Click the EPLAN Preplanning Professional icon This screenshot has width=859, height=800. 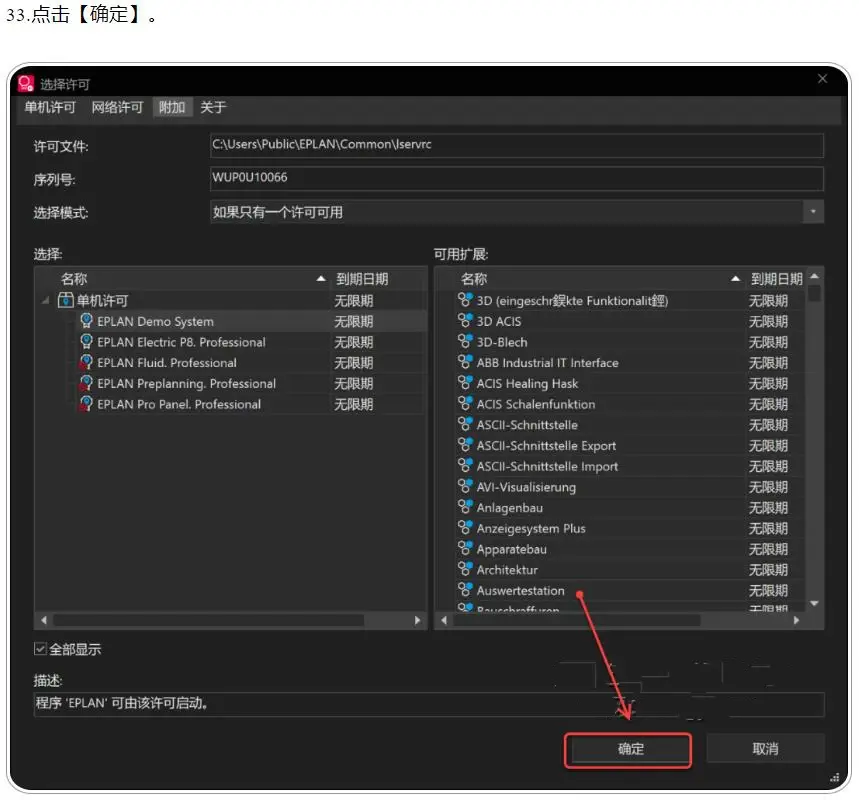[x=86, y=384]
